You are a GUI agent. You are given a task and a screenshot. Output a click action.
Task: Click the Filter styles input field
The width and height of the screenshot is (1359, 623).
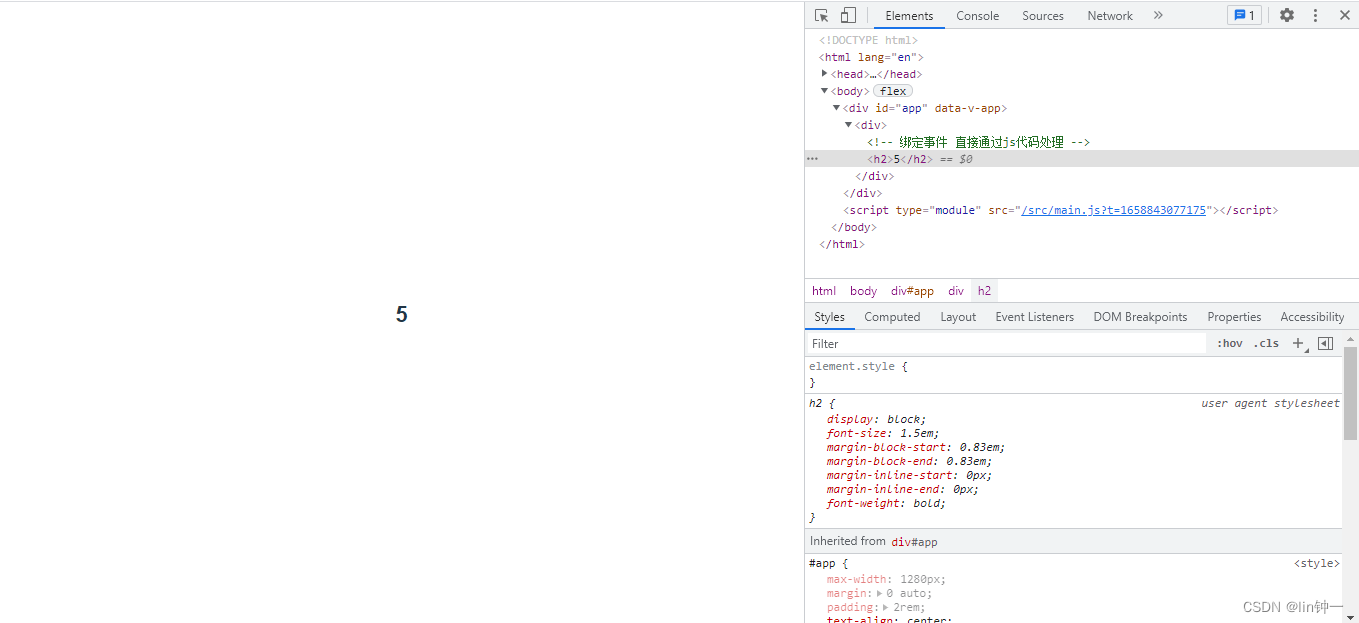pyautogui.click(x=1005, y=343)
